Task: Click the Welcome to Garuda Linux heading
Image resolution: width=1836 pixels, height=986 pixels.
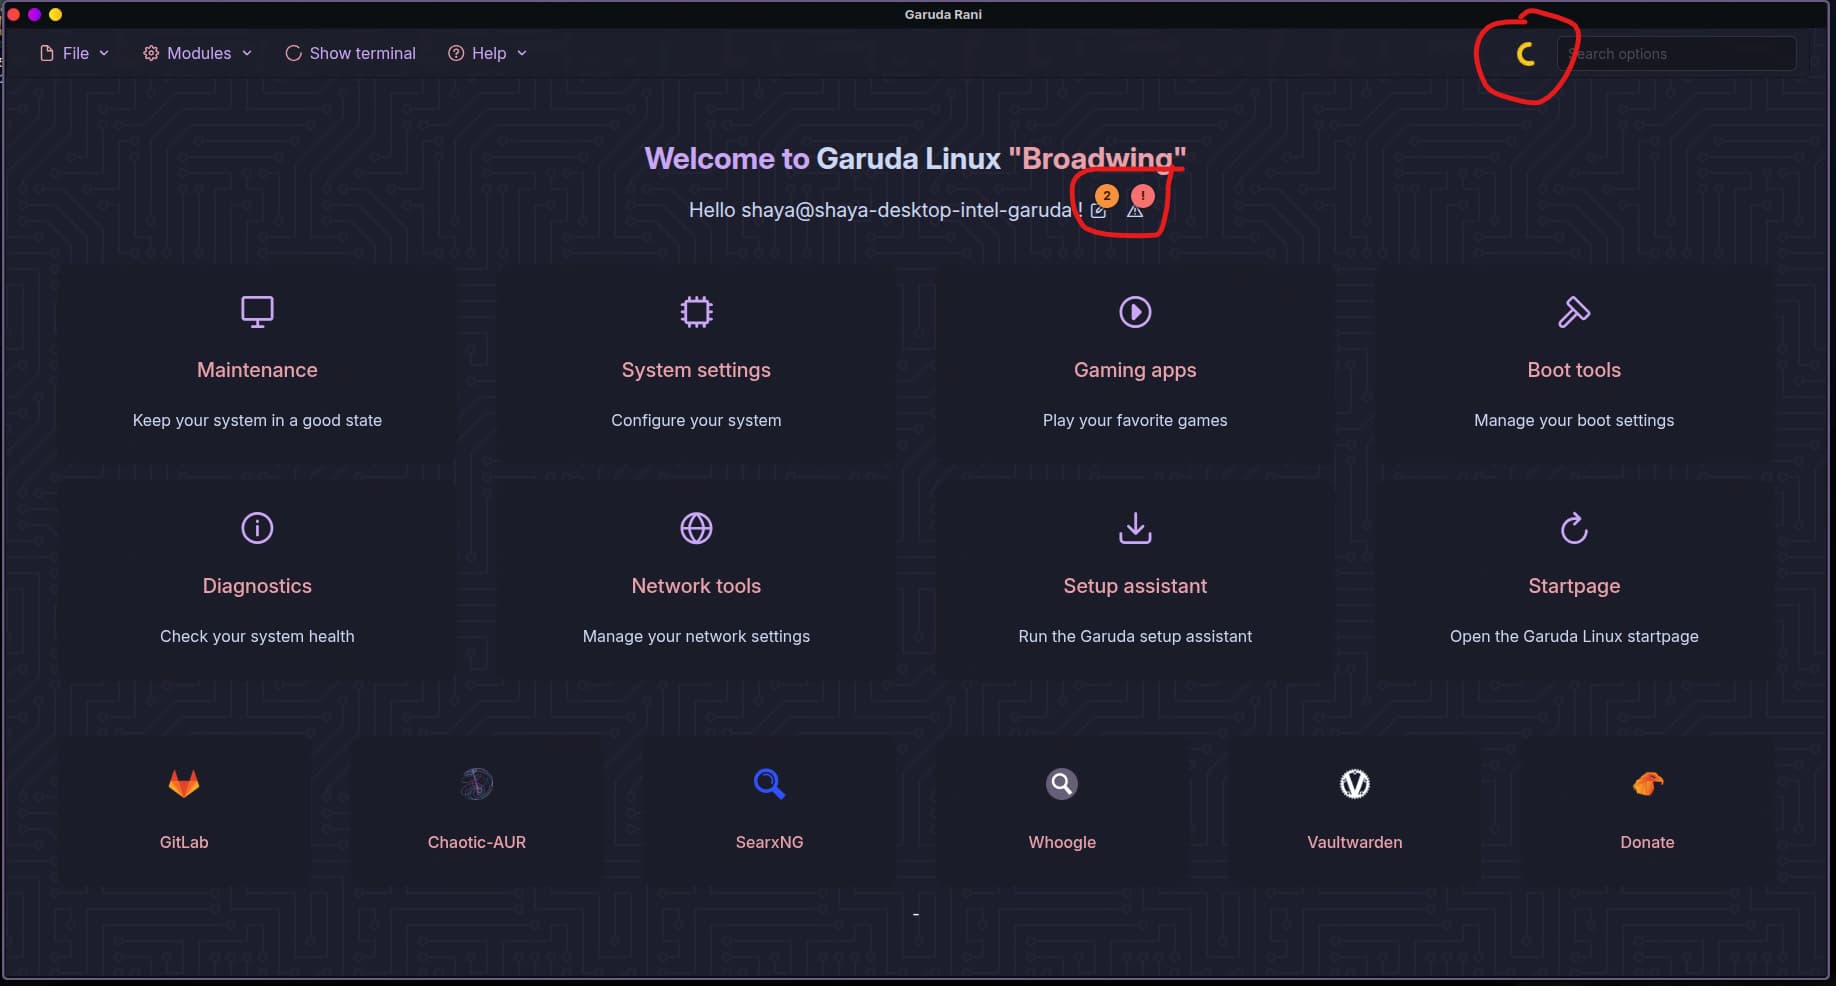Action: 915,158
